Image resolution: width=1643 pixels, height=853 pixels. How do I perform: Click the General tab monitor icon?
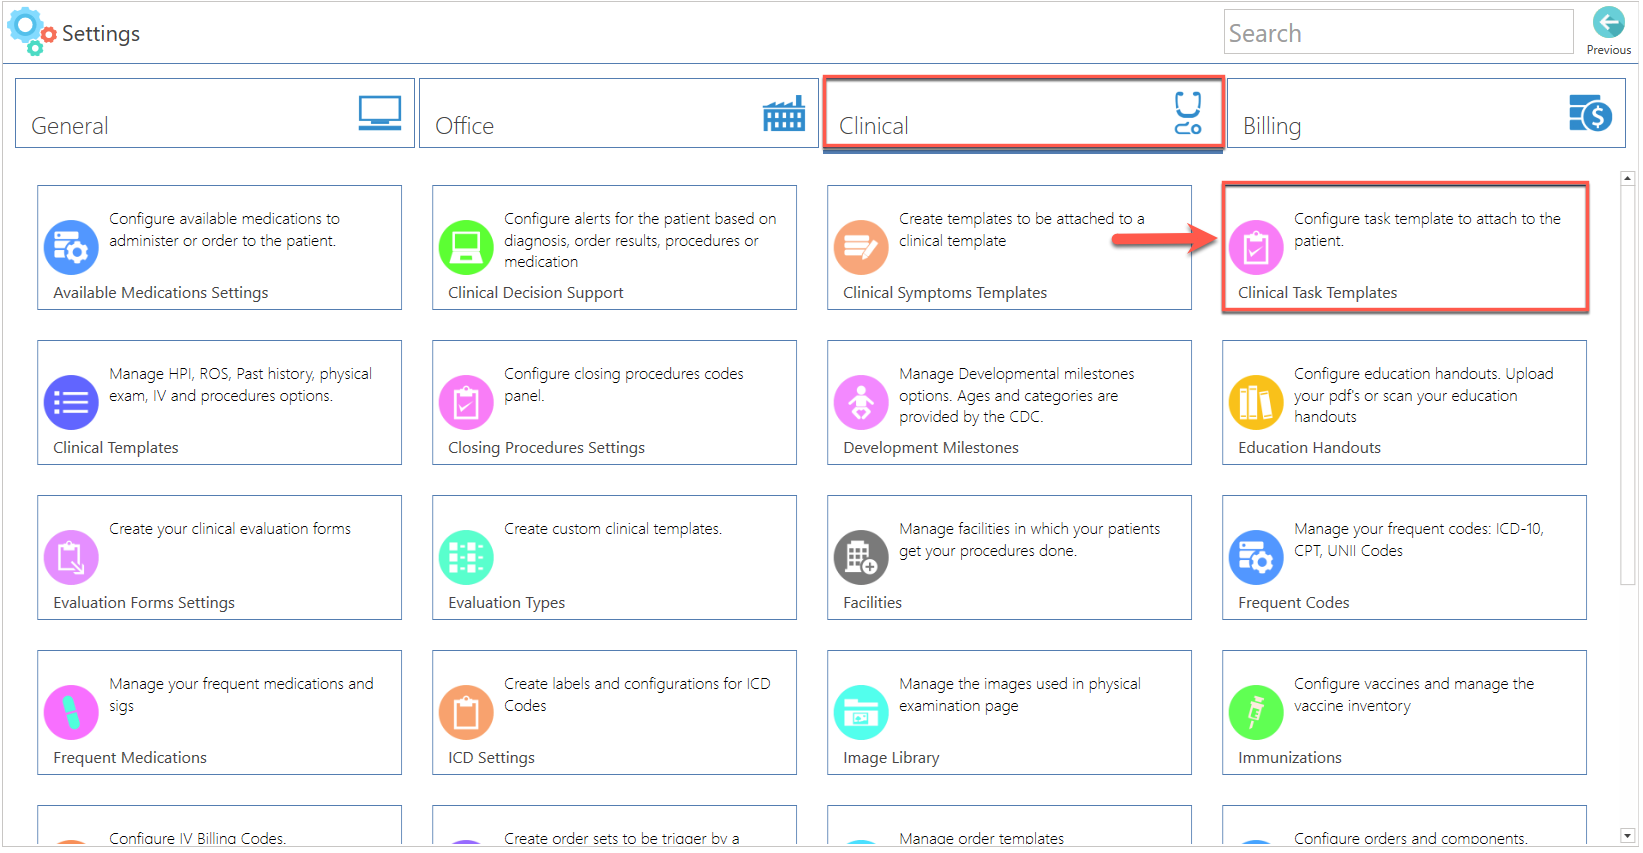pos(380,113)
